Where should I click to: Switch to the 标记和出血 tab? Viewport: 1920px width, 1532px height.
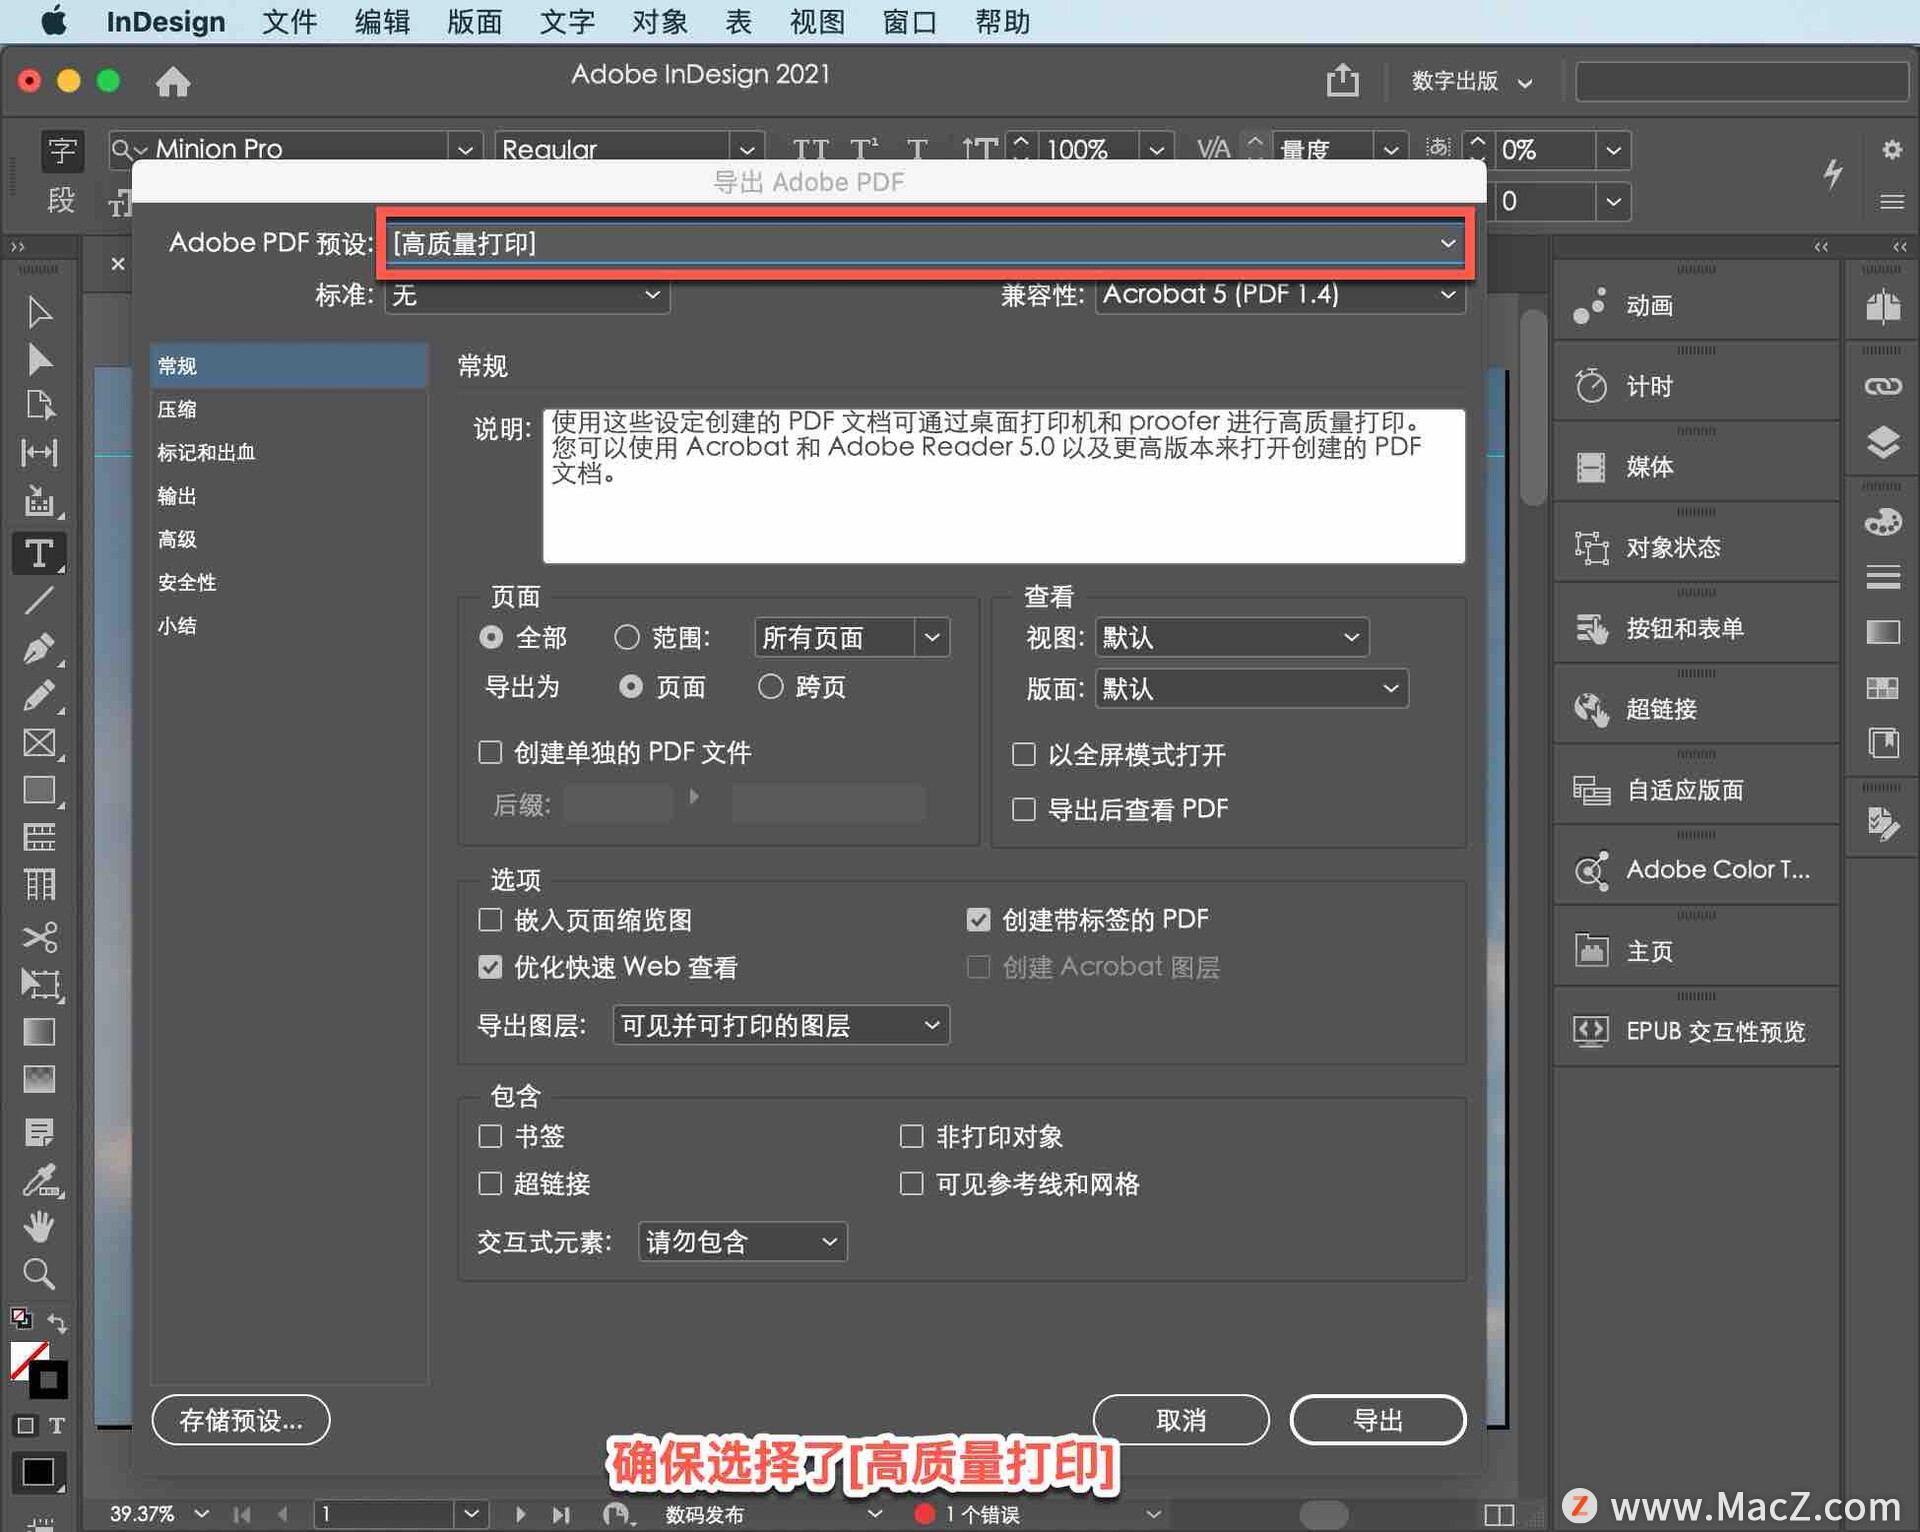coord(289,452)
